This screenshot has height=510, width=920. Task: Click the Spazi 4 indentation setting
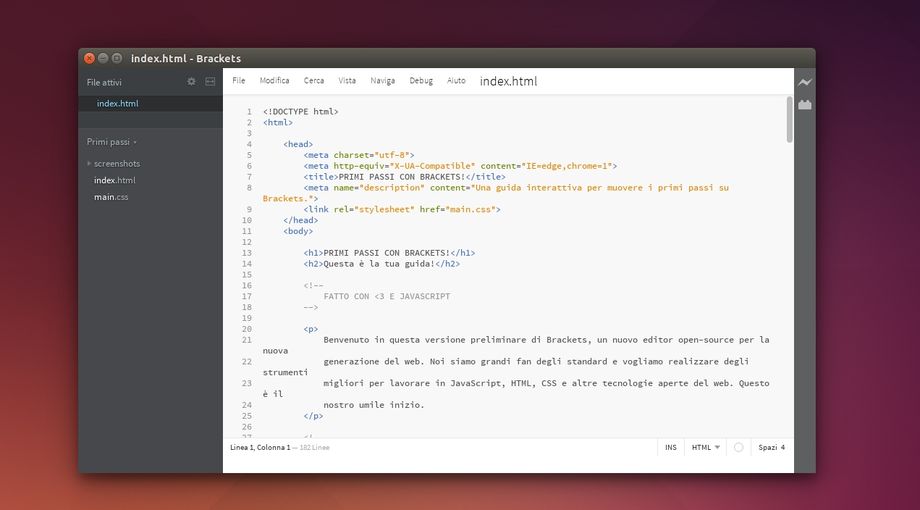[771, 447]
